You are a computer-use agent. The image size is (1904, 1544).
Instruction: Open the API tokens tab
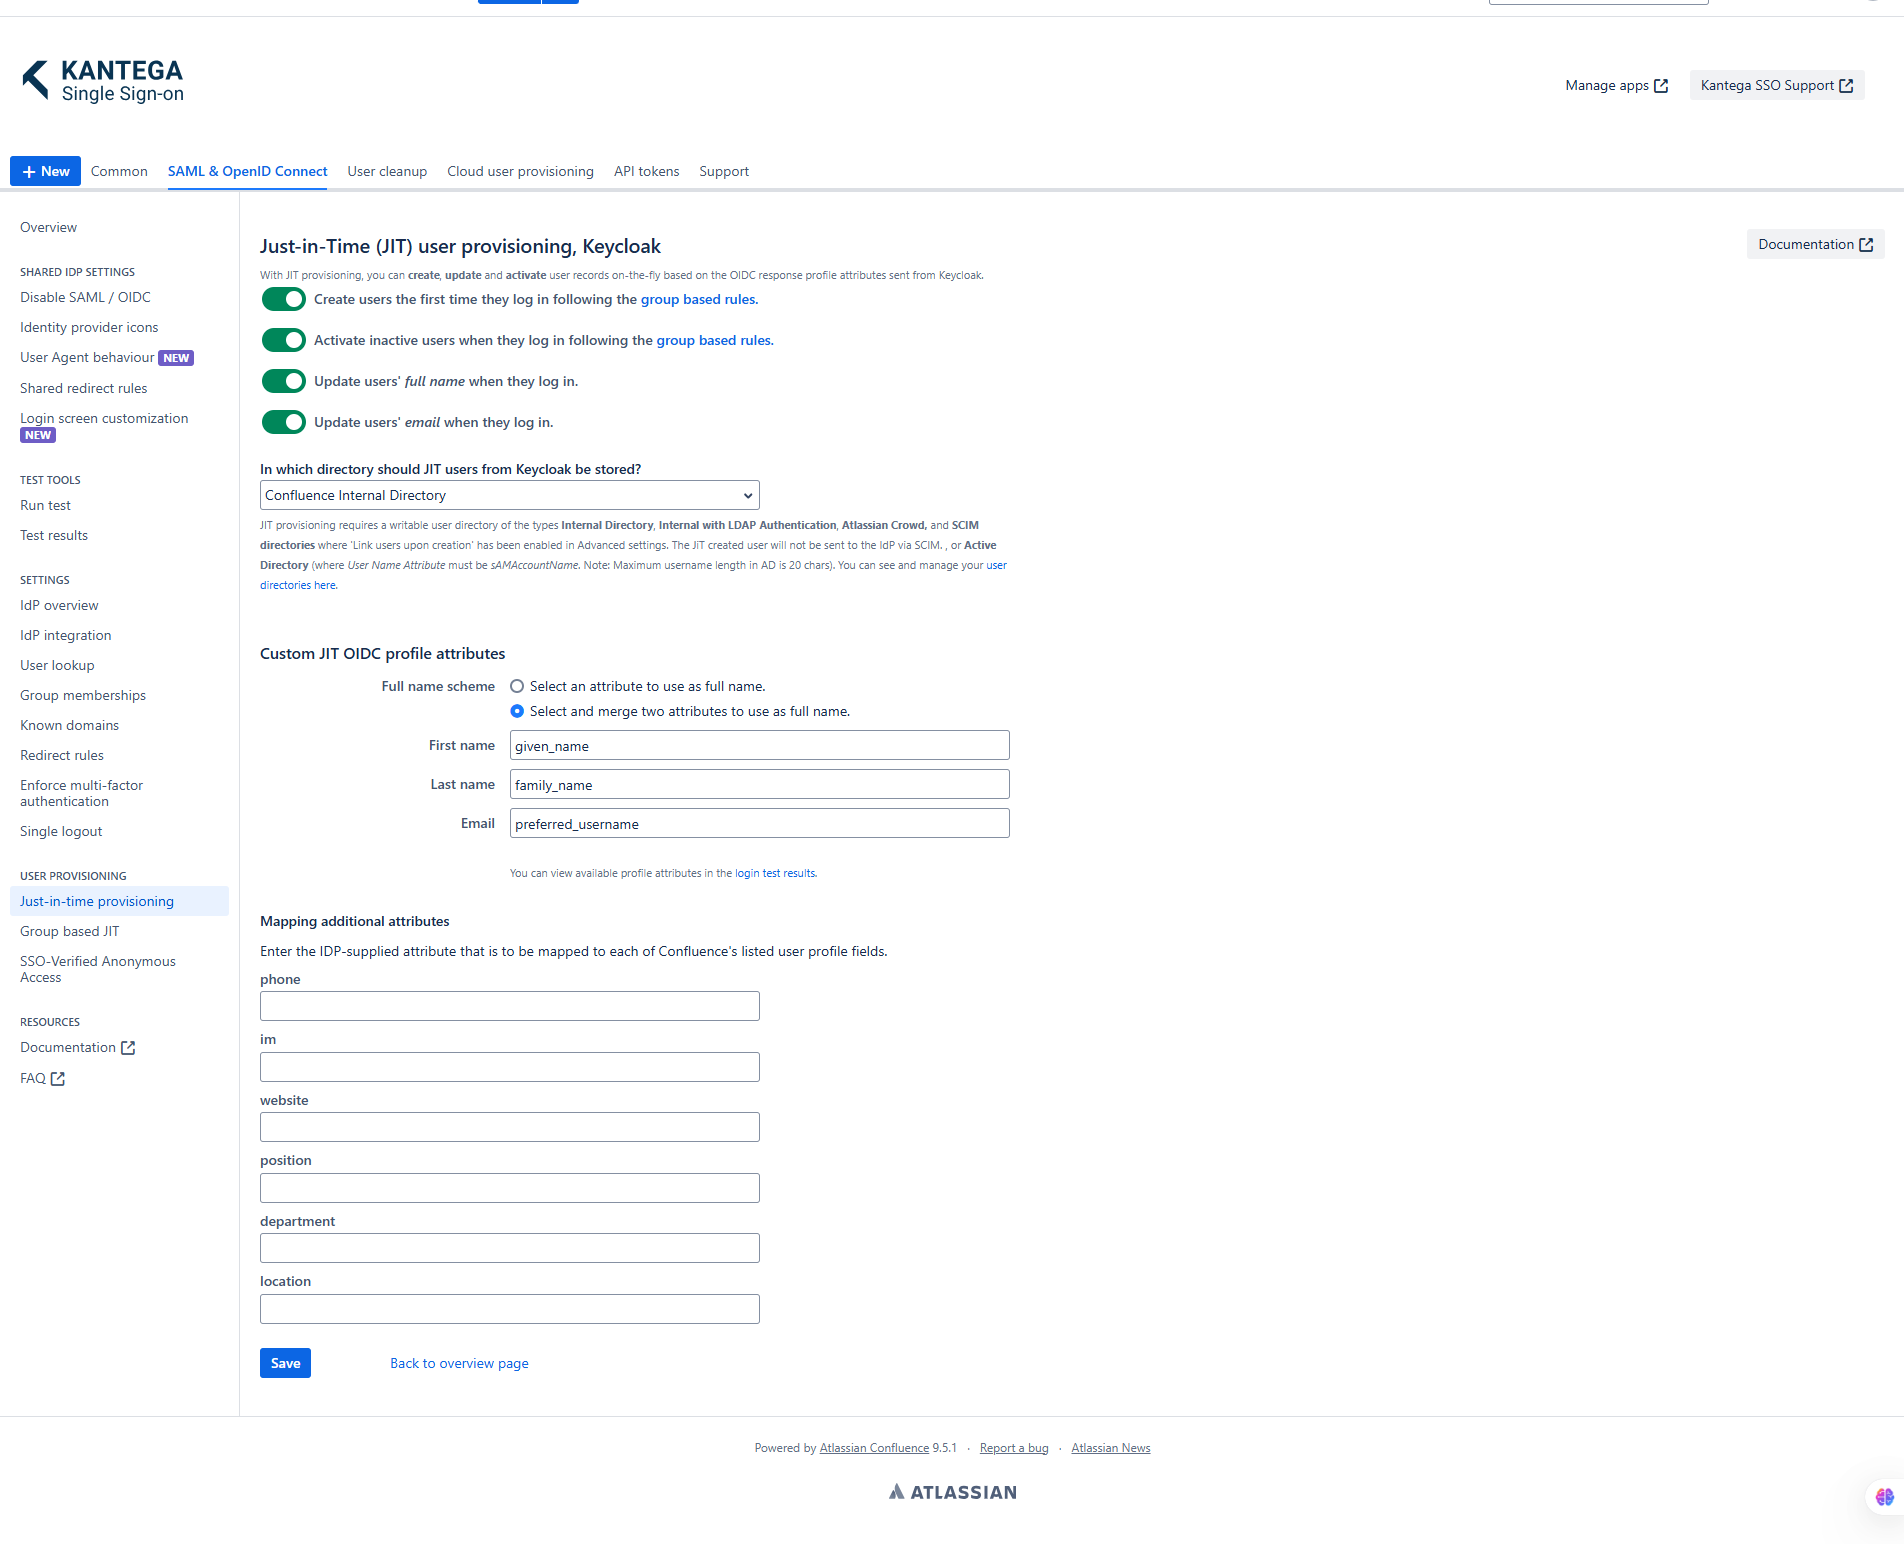pyautogui.click(x=646, y=172)
